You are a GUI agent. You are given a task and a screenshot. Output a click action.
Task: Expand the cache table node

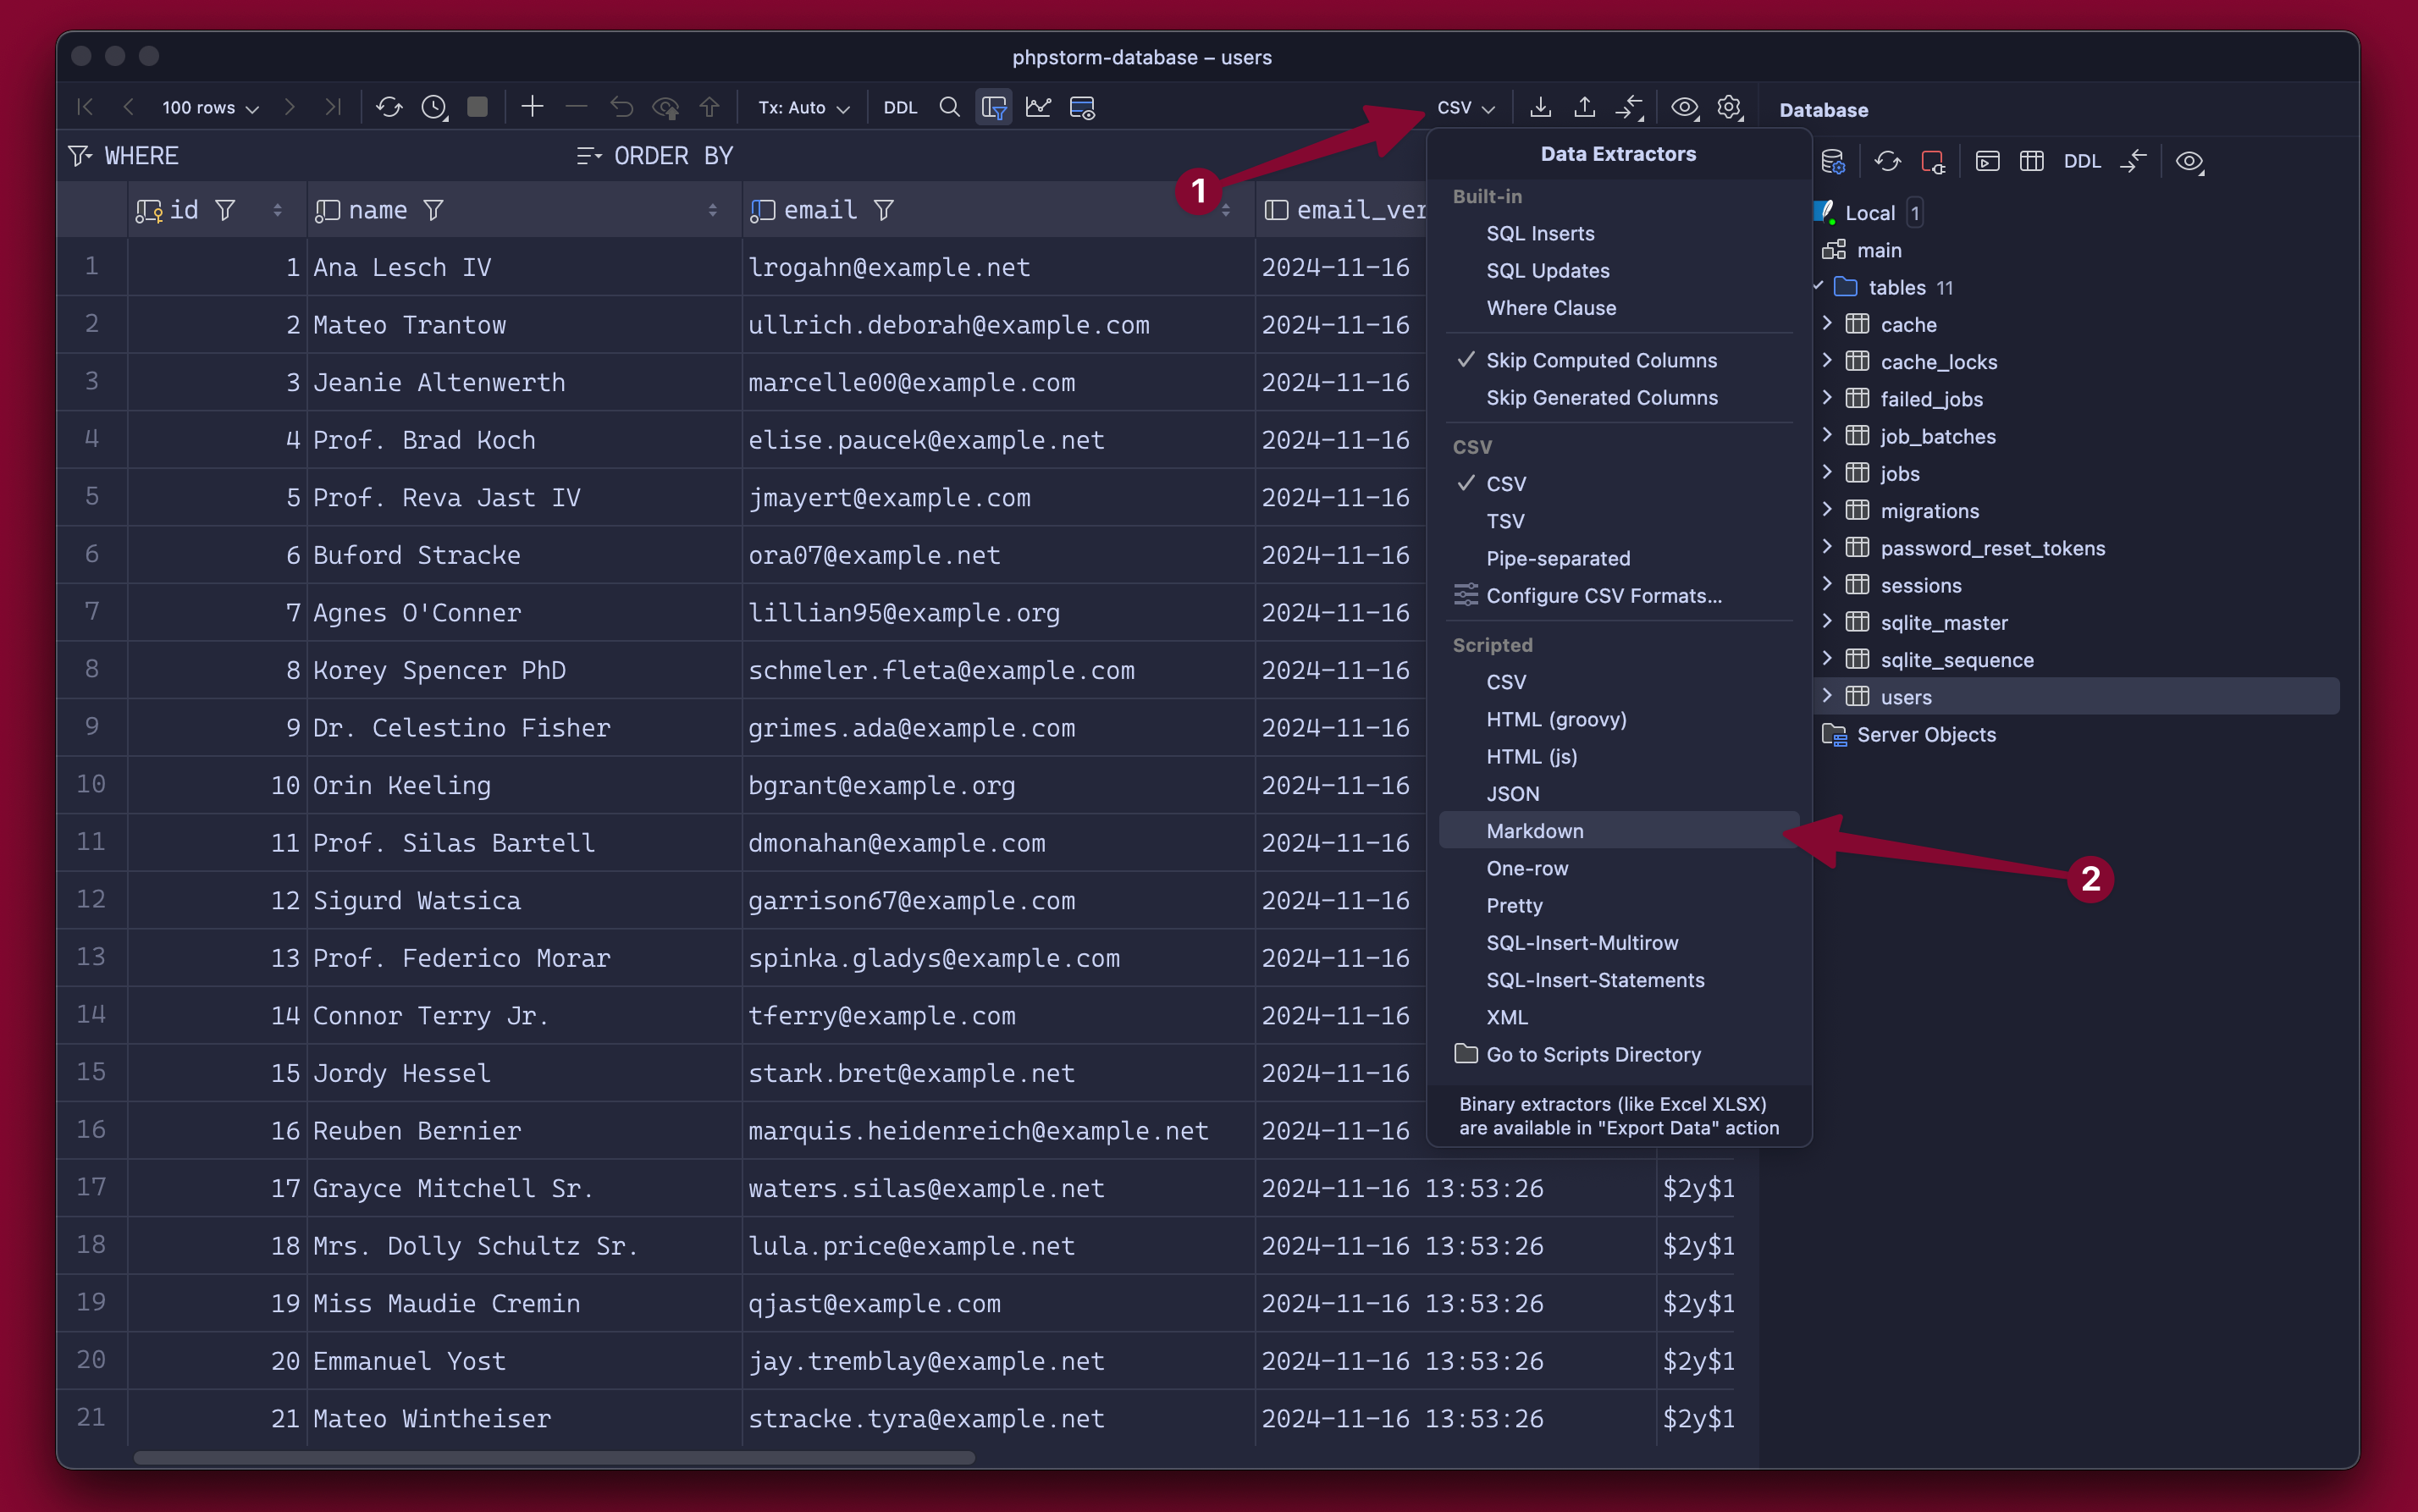[1827, 323]
